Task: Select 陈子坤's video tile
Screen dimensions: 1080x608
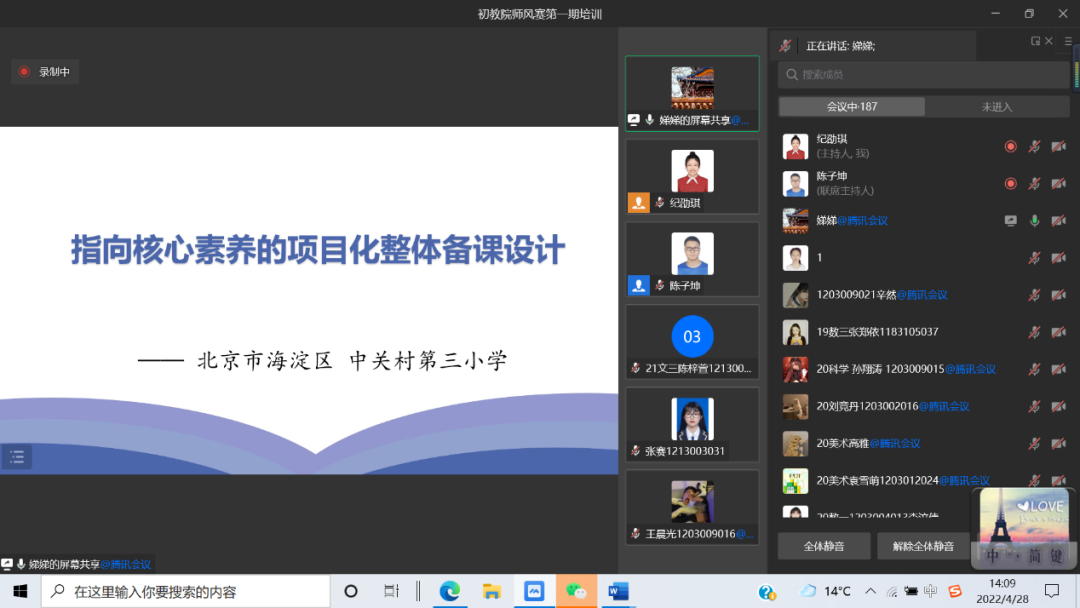Action: point(692,259)
